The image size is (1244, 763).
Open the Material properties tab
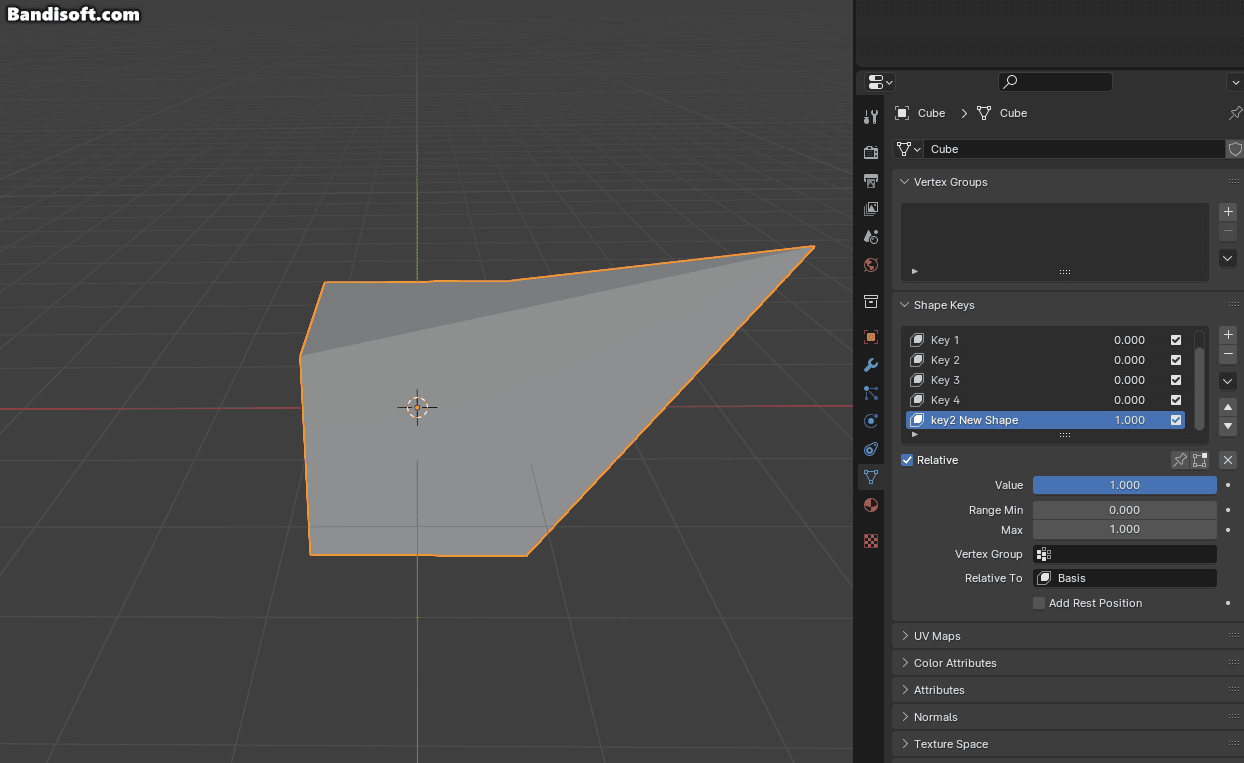[871, 505]
